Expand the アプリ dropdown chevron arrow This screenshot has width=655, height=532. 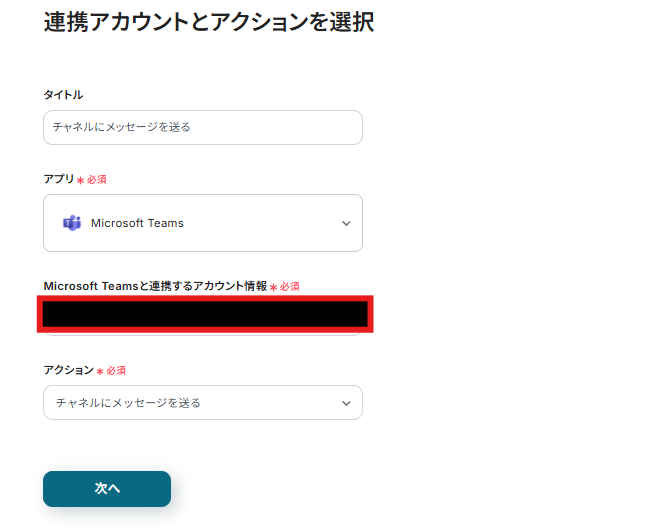tap(346, 223)
